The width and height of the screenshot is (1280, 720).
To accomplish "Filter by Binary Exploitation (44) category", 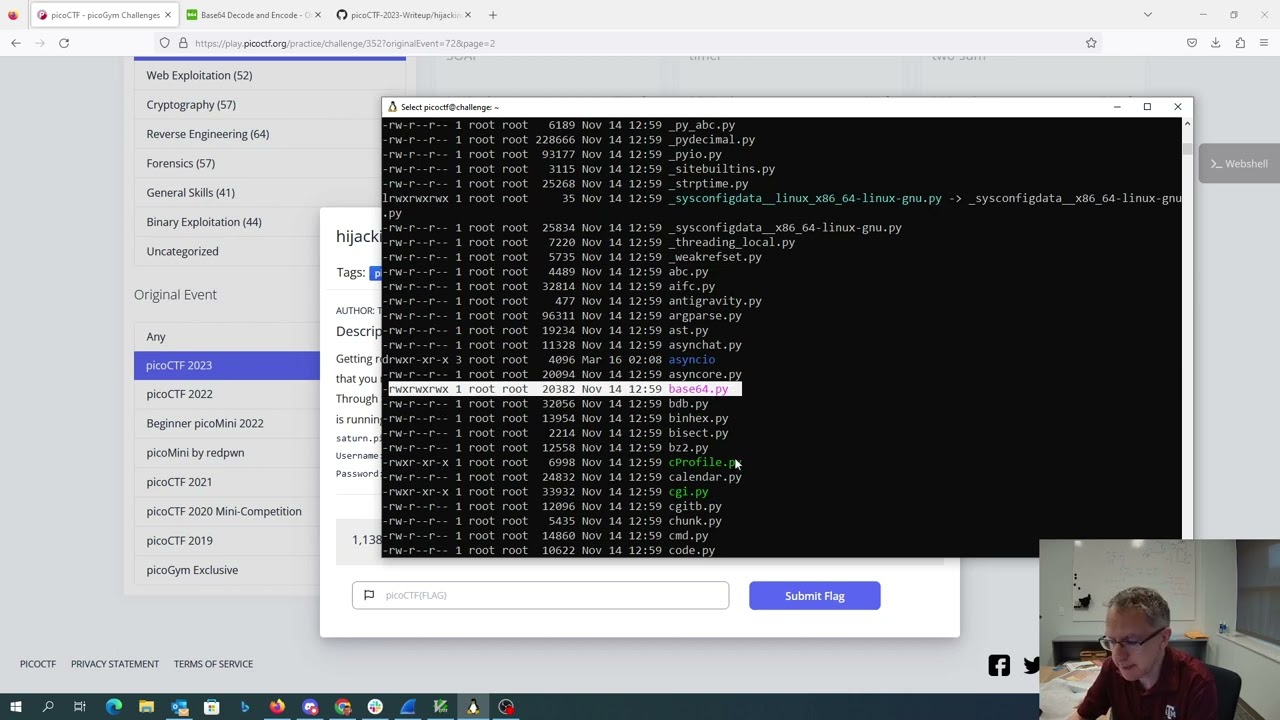I will 203,222.
